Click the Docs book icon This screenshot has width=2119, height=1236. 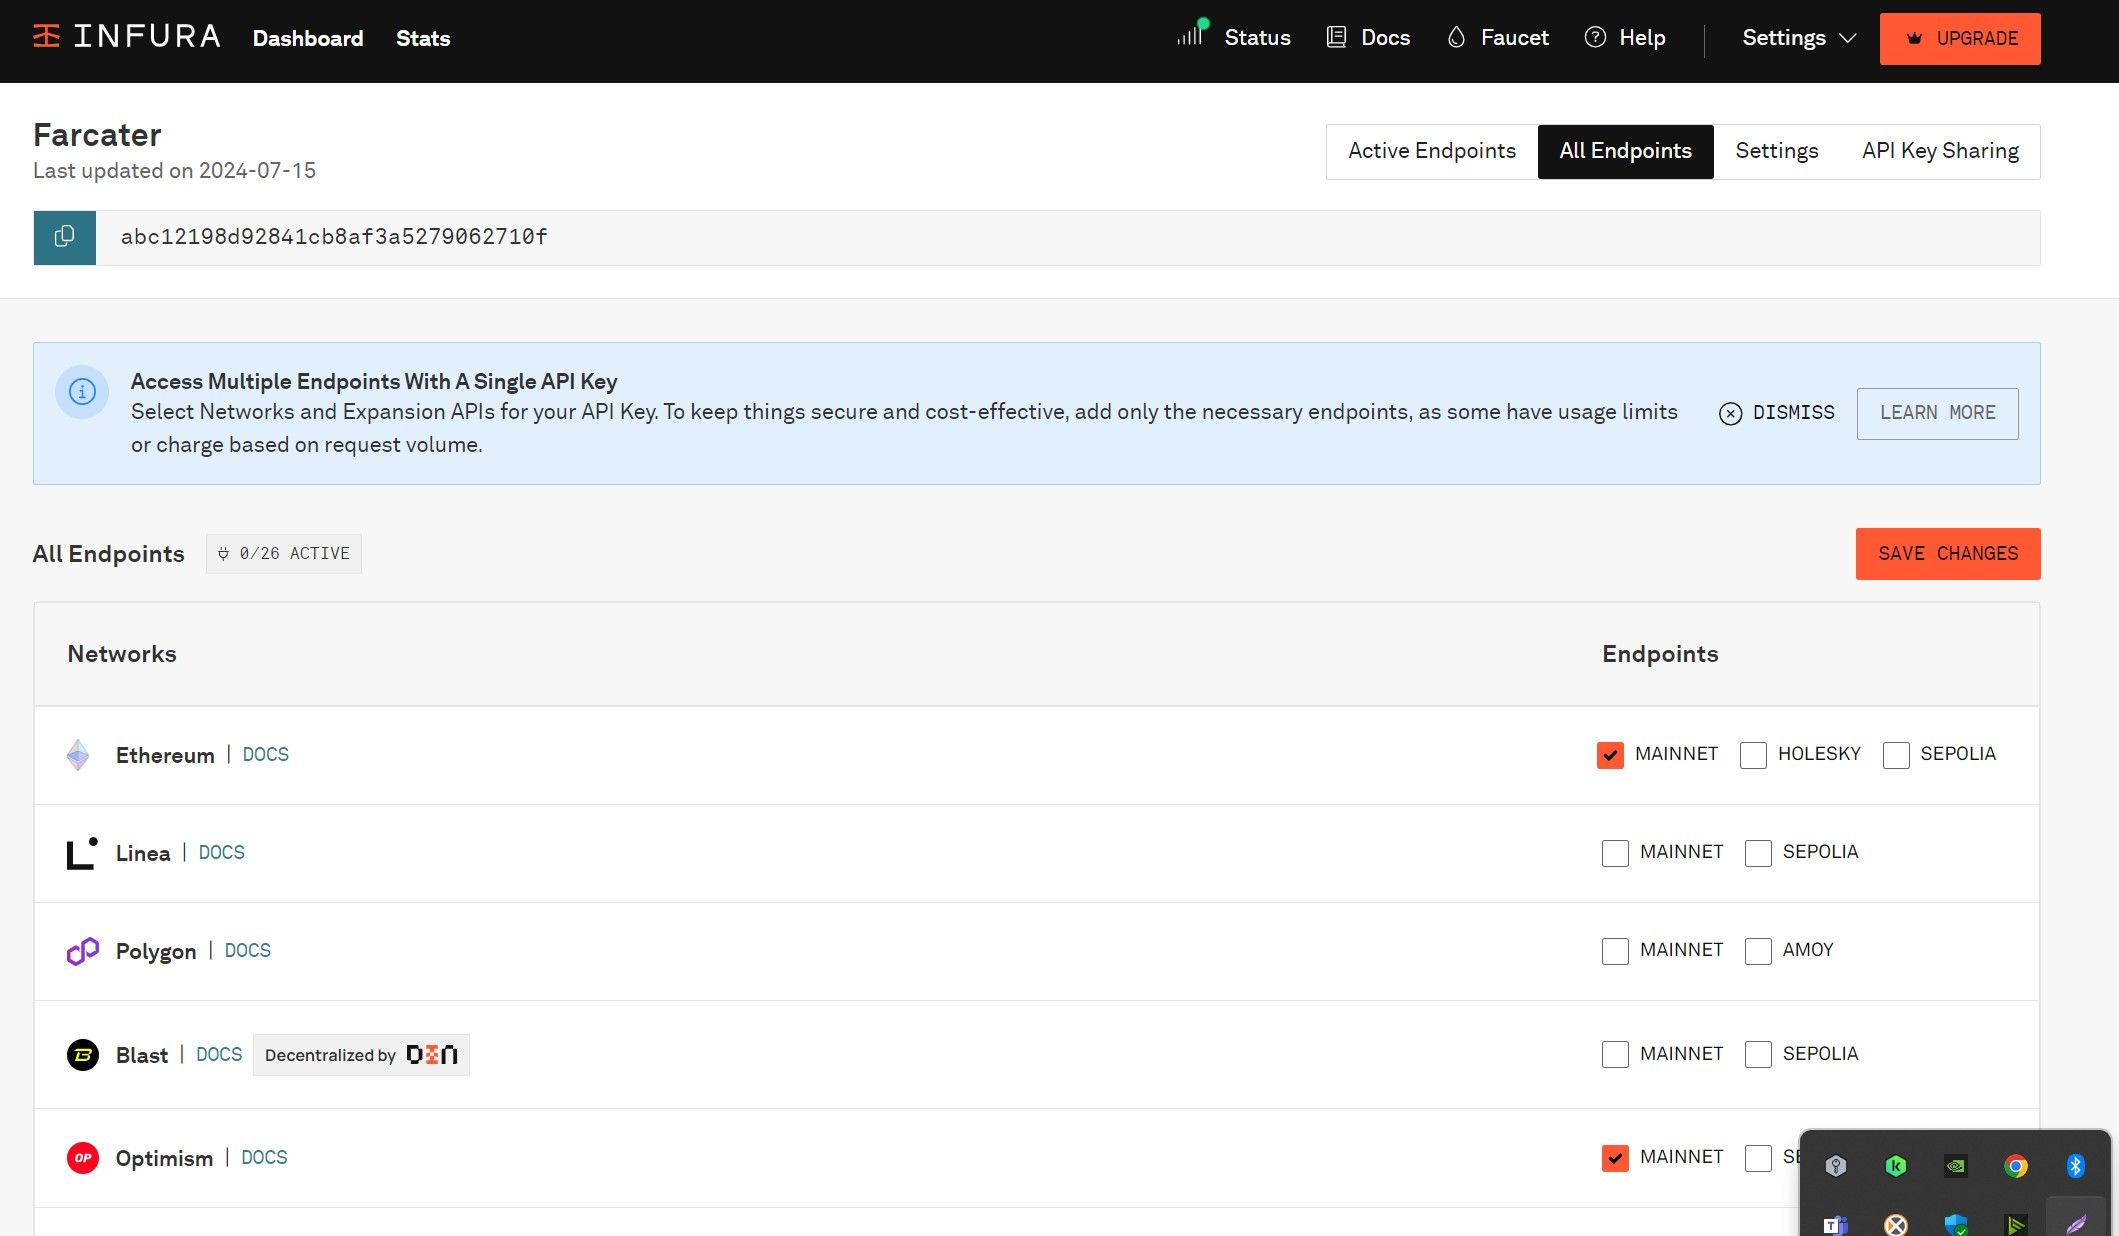(x=1336, y=38)
